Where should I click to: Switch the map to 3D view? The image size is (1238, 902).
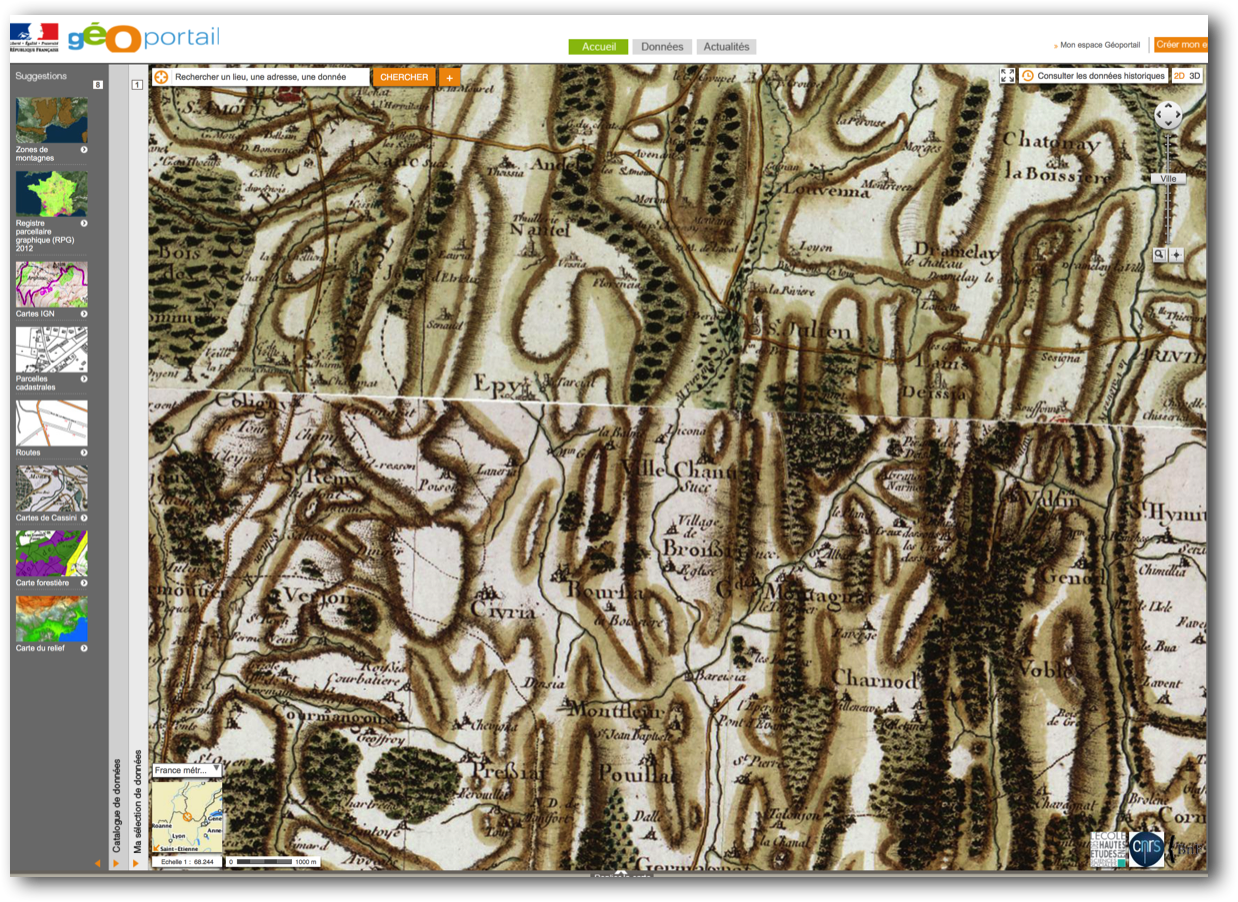pos(1195,76)
